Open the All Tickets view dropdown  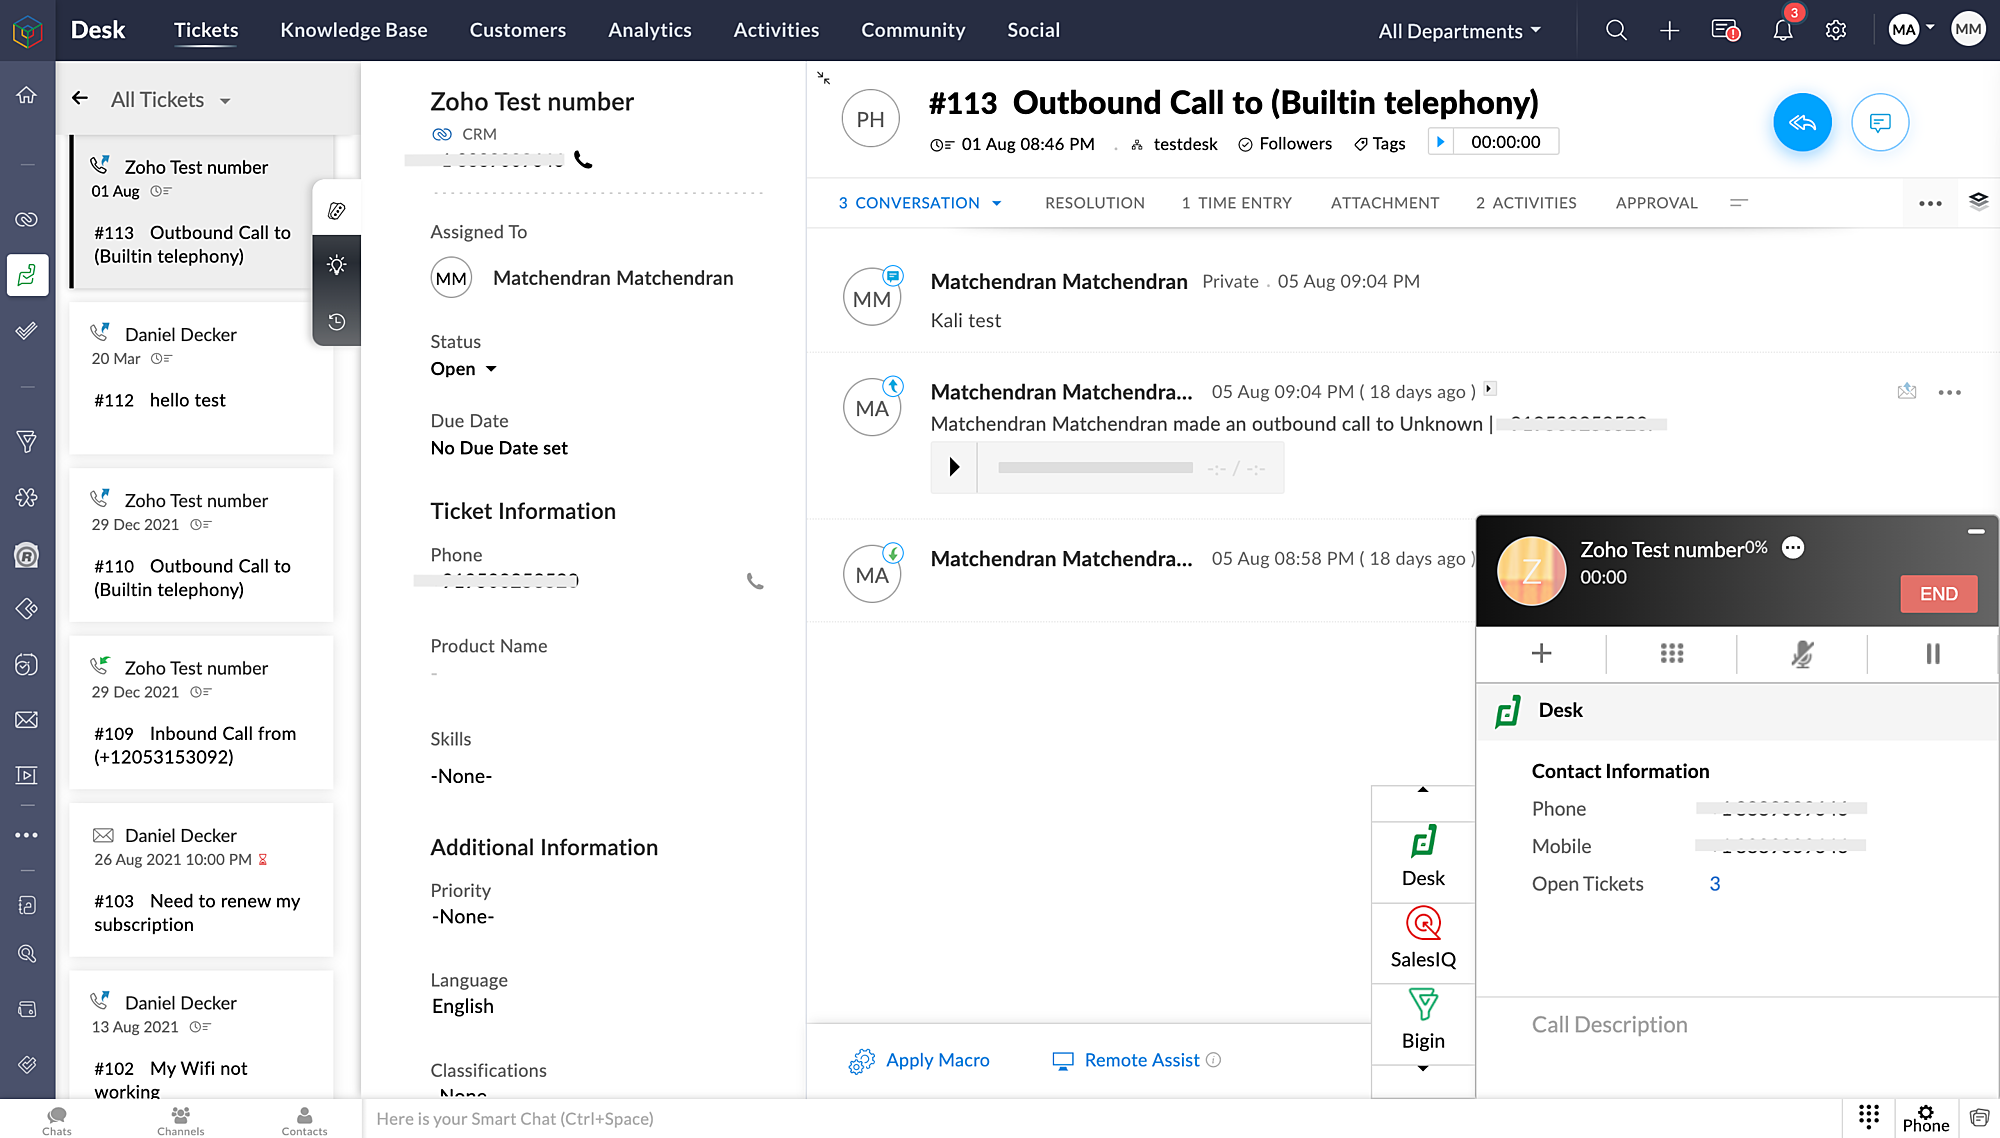[171, 100]
